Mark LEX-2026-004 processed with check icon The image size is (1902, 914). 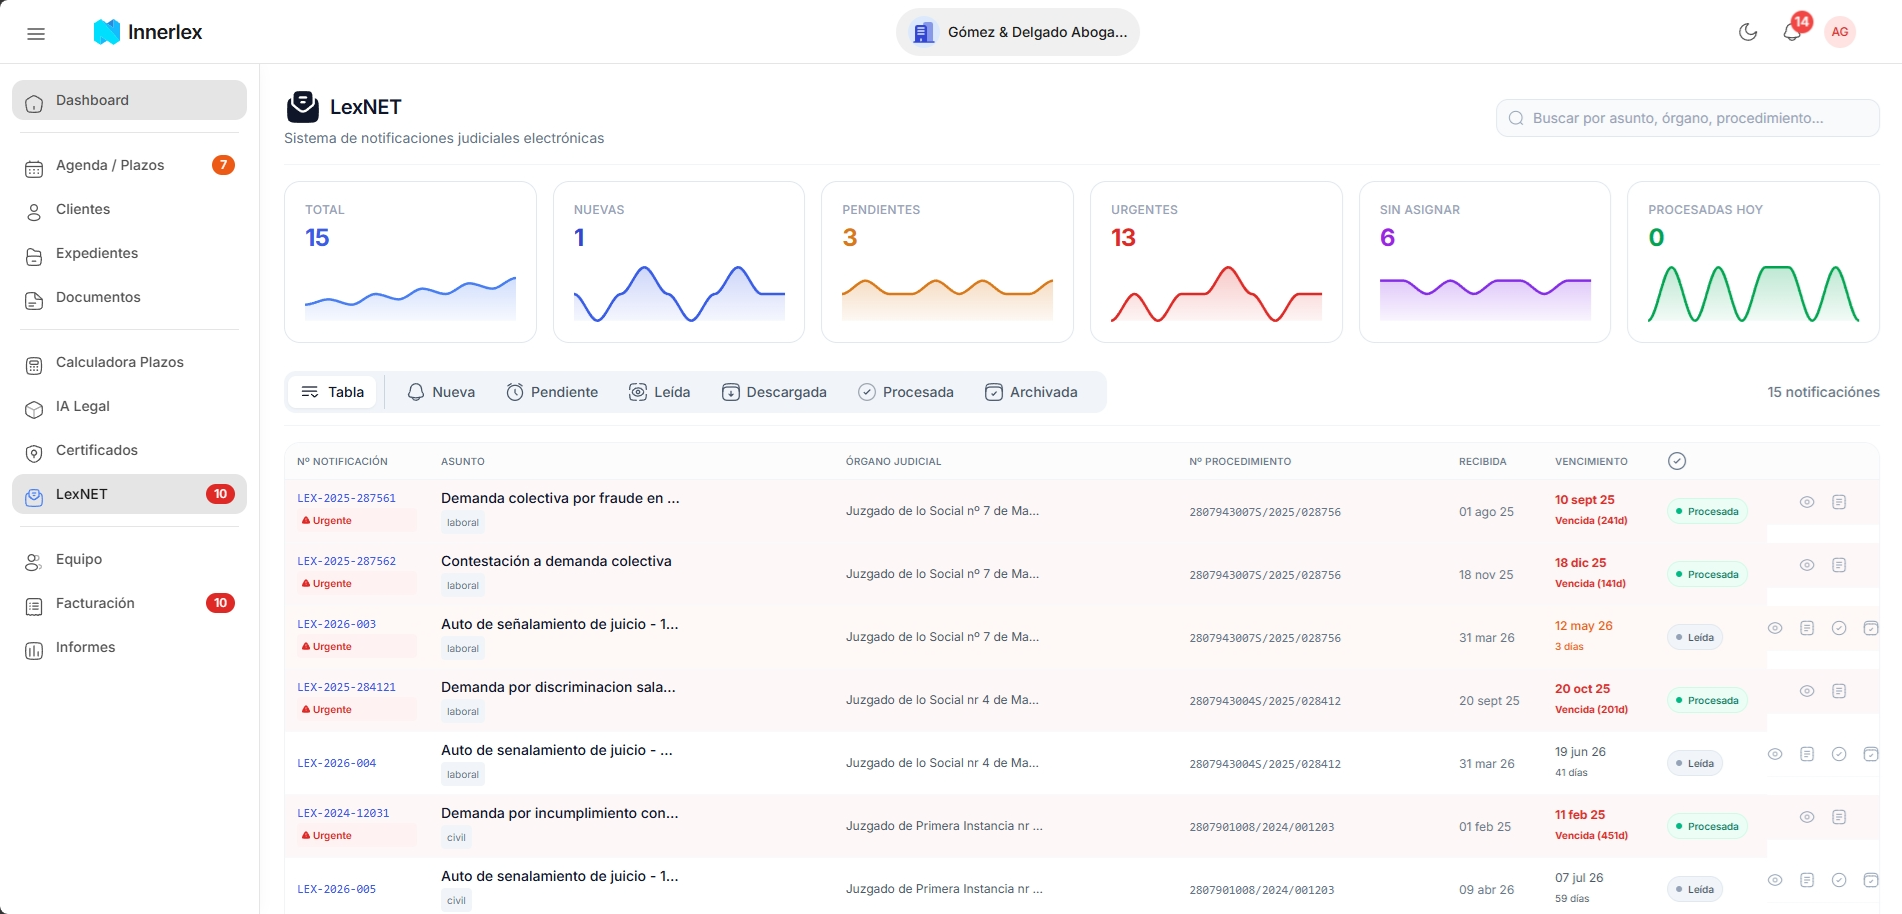tap(1839, 754)
